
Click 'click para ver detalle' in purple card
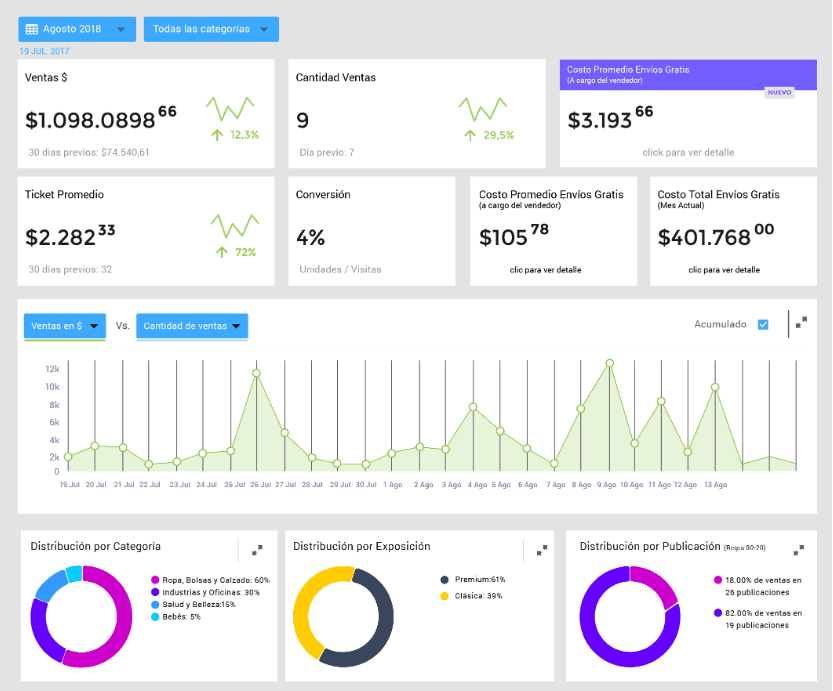coord(688,152)
